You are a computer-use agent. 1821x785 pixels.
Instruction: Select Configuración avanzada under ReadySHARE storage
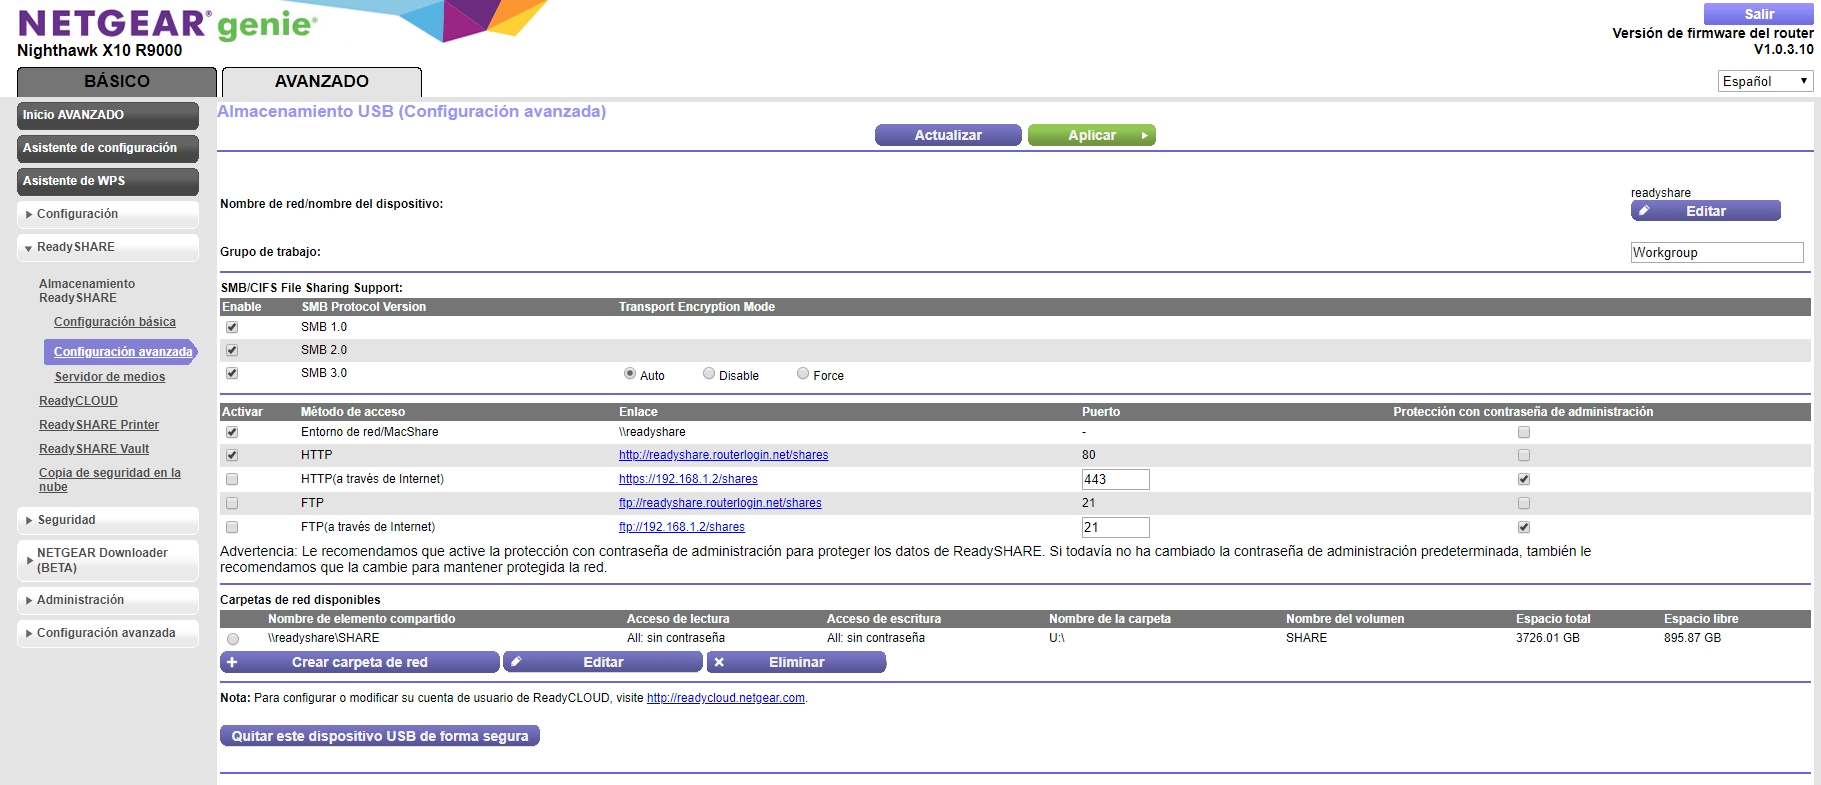pos(122,352)
